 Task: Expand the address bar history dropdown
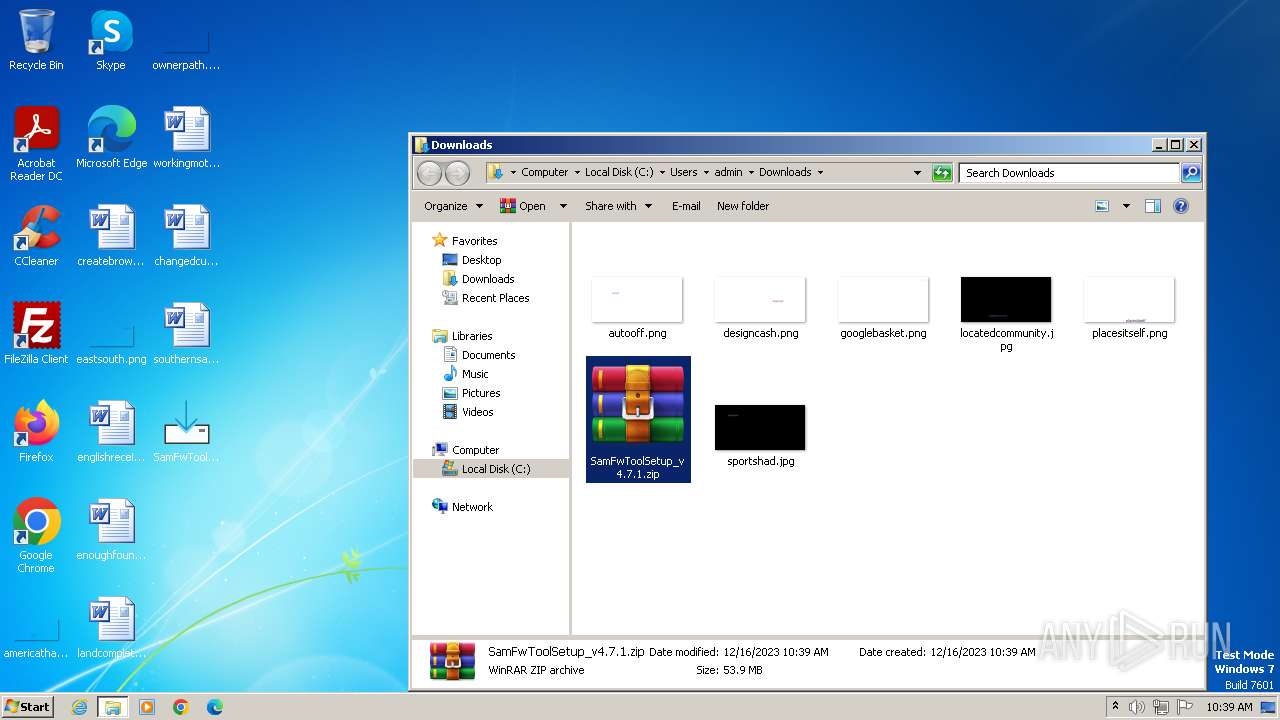click(x=917, y=173)
